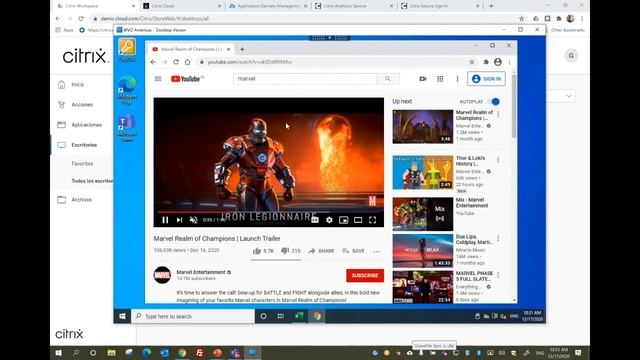Bookmark YouTube page with star icon
640x360 pixels.
(472, 62)
